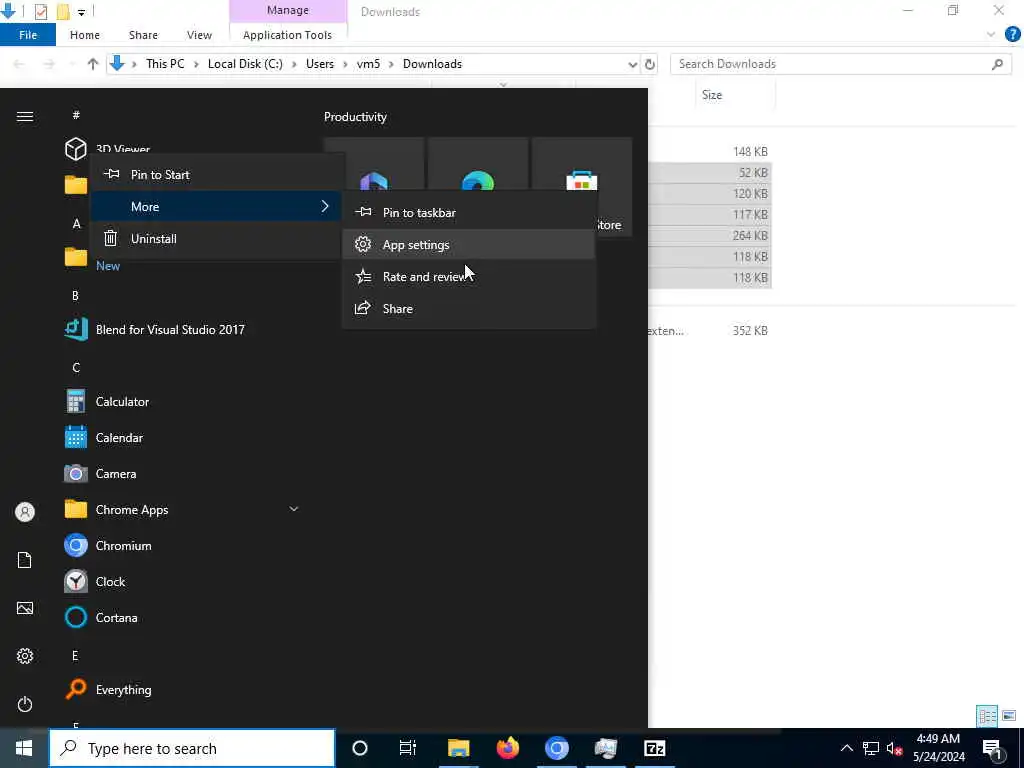Open the Microsoft Edge tile
This screenshot has height=768, width=1024.
(478, 186)
